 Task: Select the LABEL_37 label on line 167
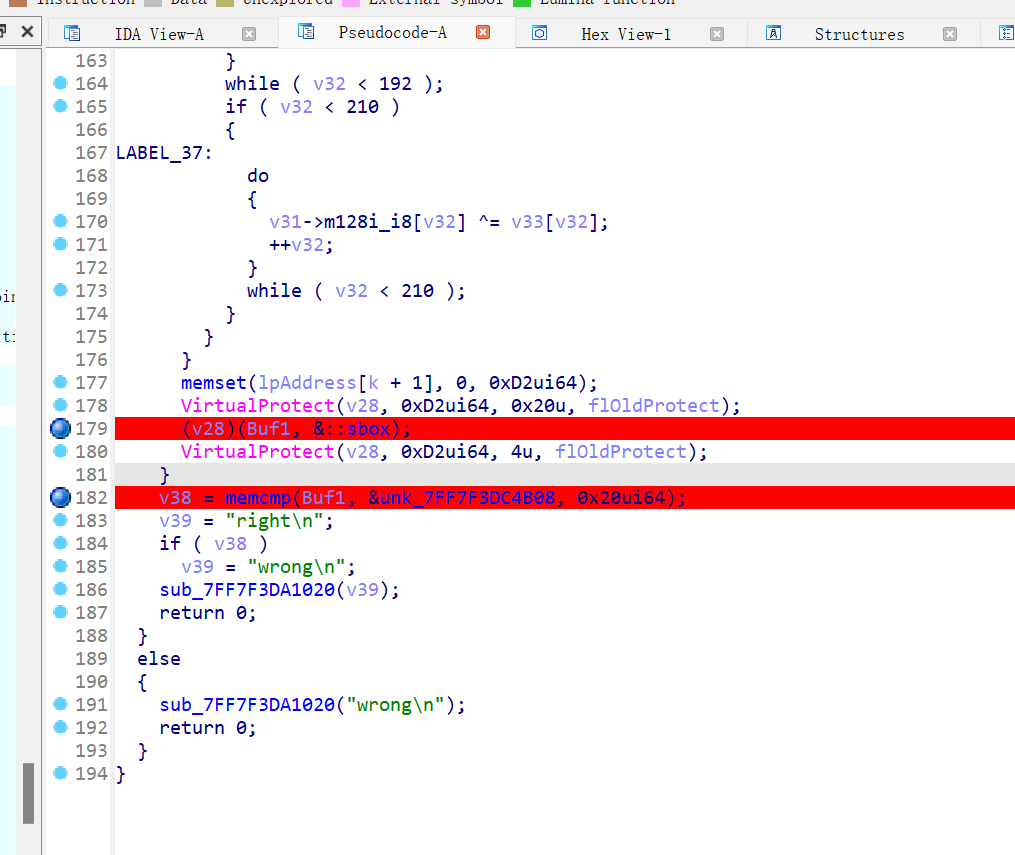point(158,153)
